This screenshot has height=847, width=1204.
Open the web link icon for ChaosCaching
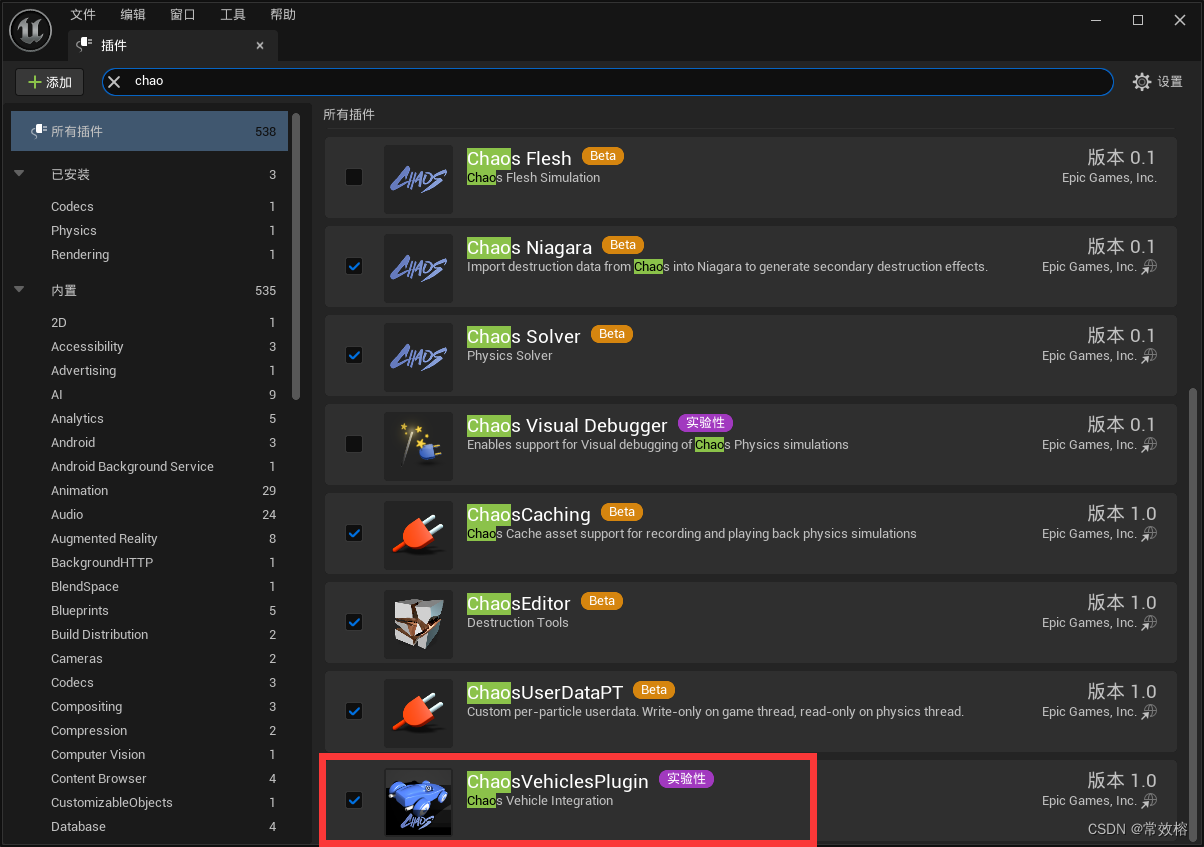[x=1150, y=534]
